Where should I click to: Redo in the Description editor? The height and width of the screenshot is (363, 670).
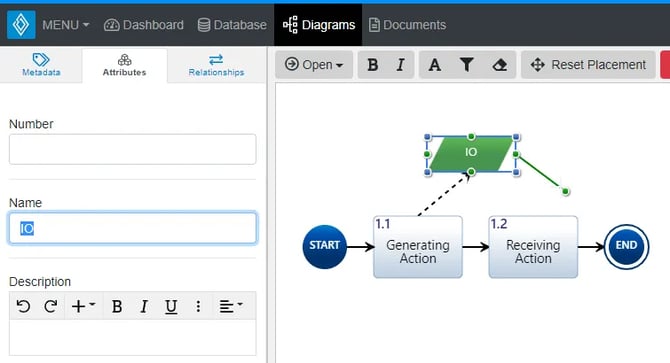(50, 306)
